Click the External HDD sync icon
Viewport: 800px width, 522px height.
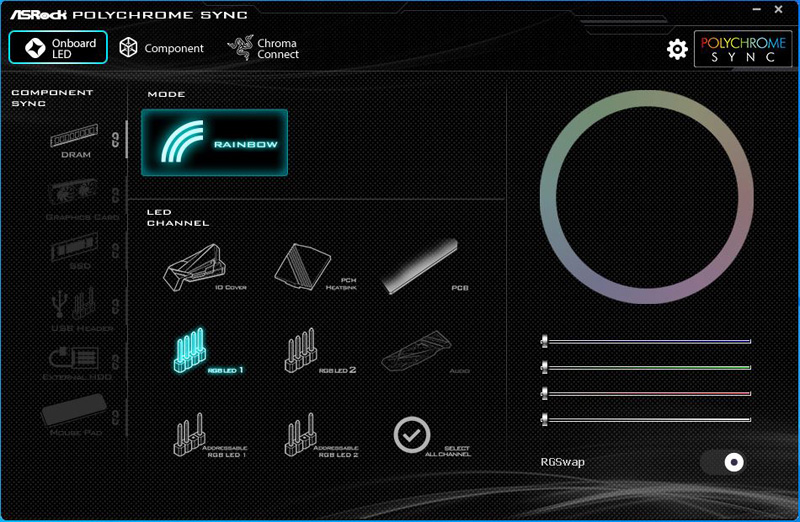point(76,362)
